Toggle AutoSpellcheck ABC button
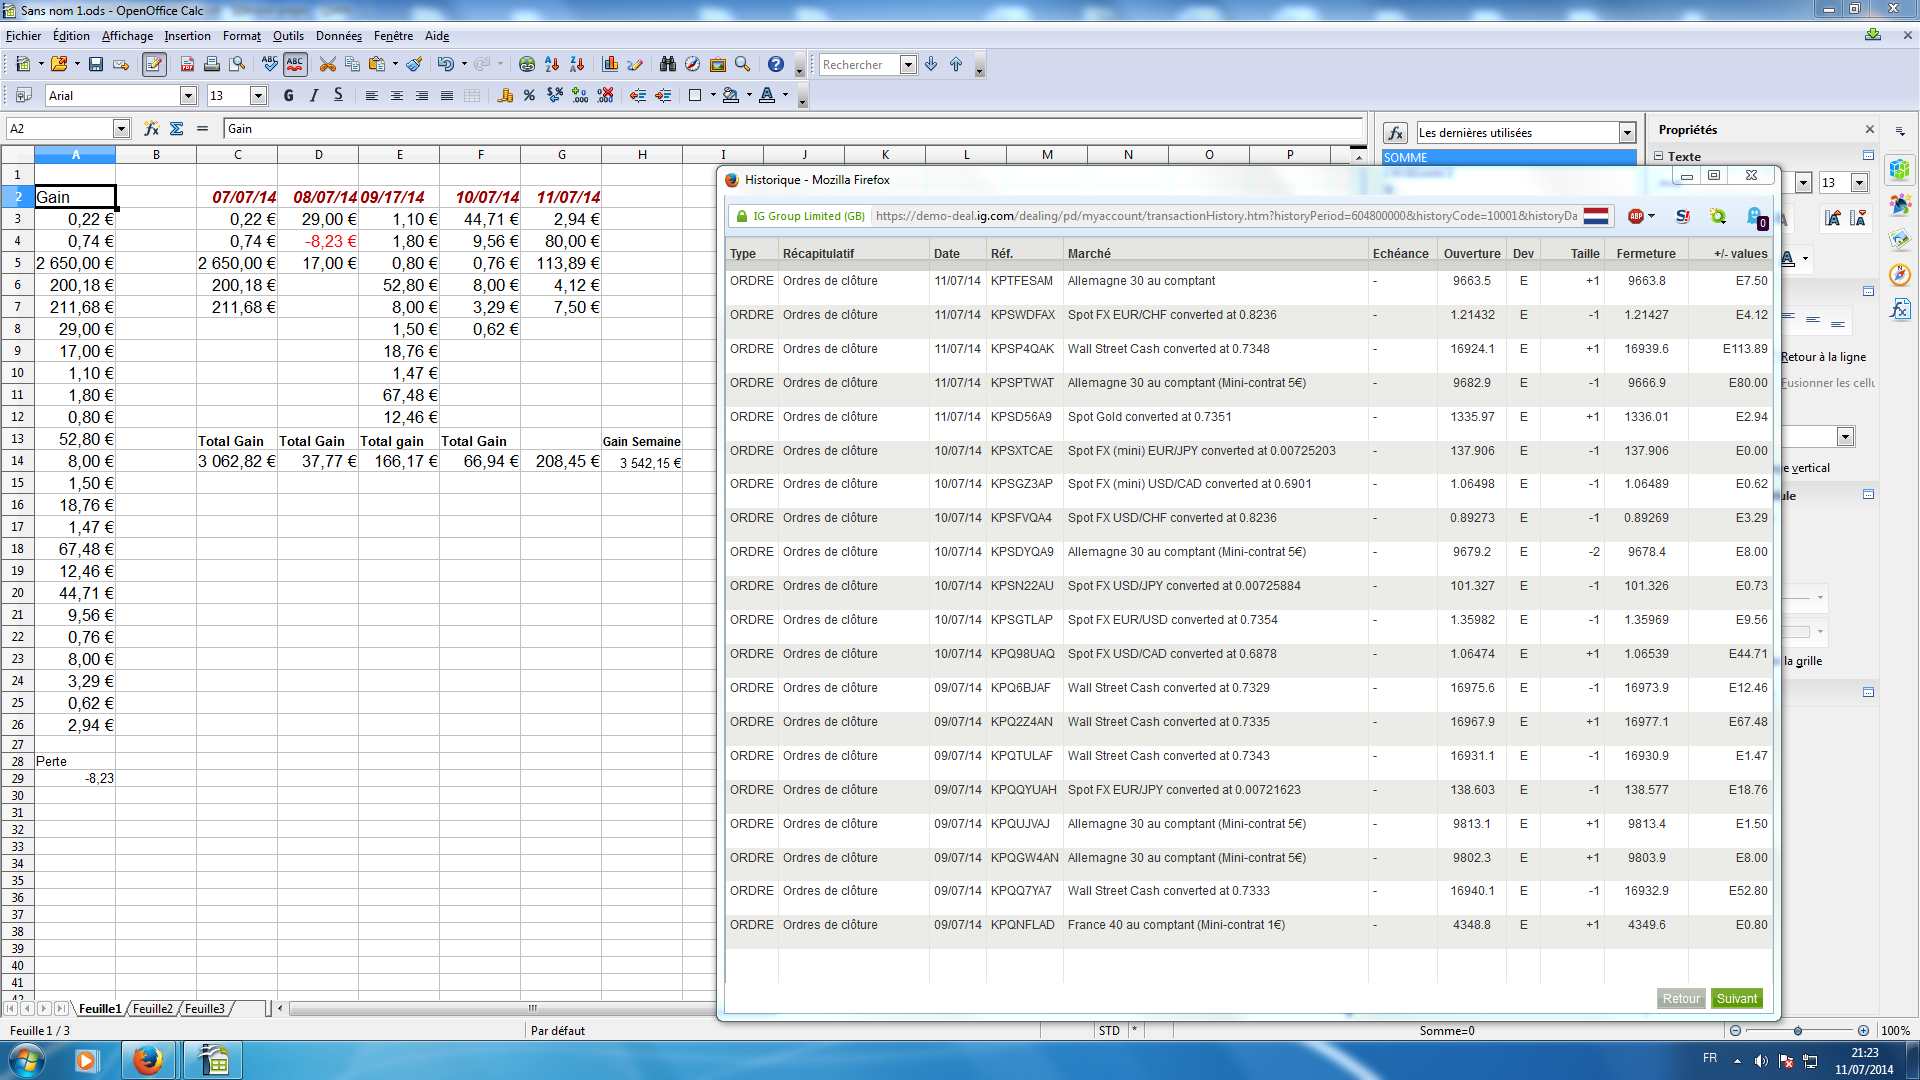The height and width of the screenshot is (1080, 1920). (295, 65)
